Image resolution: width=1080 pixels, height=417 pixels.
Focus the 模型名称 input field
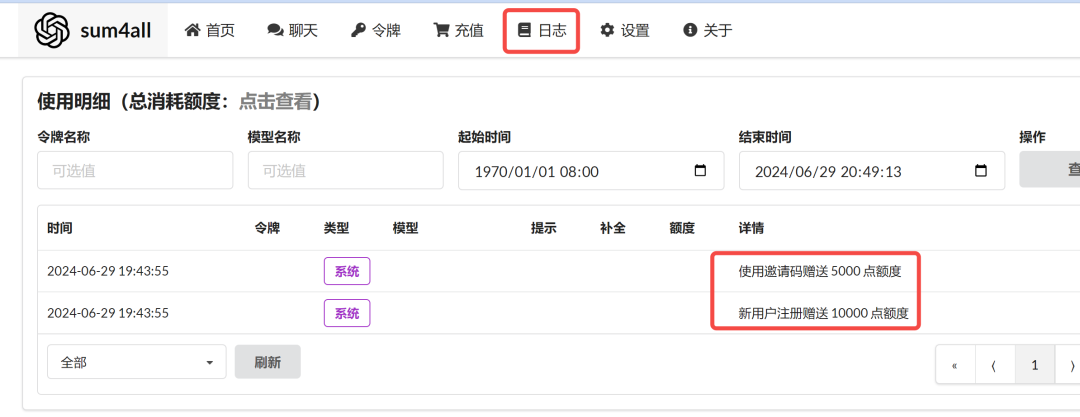[x=346, y=170]
